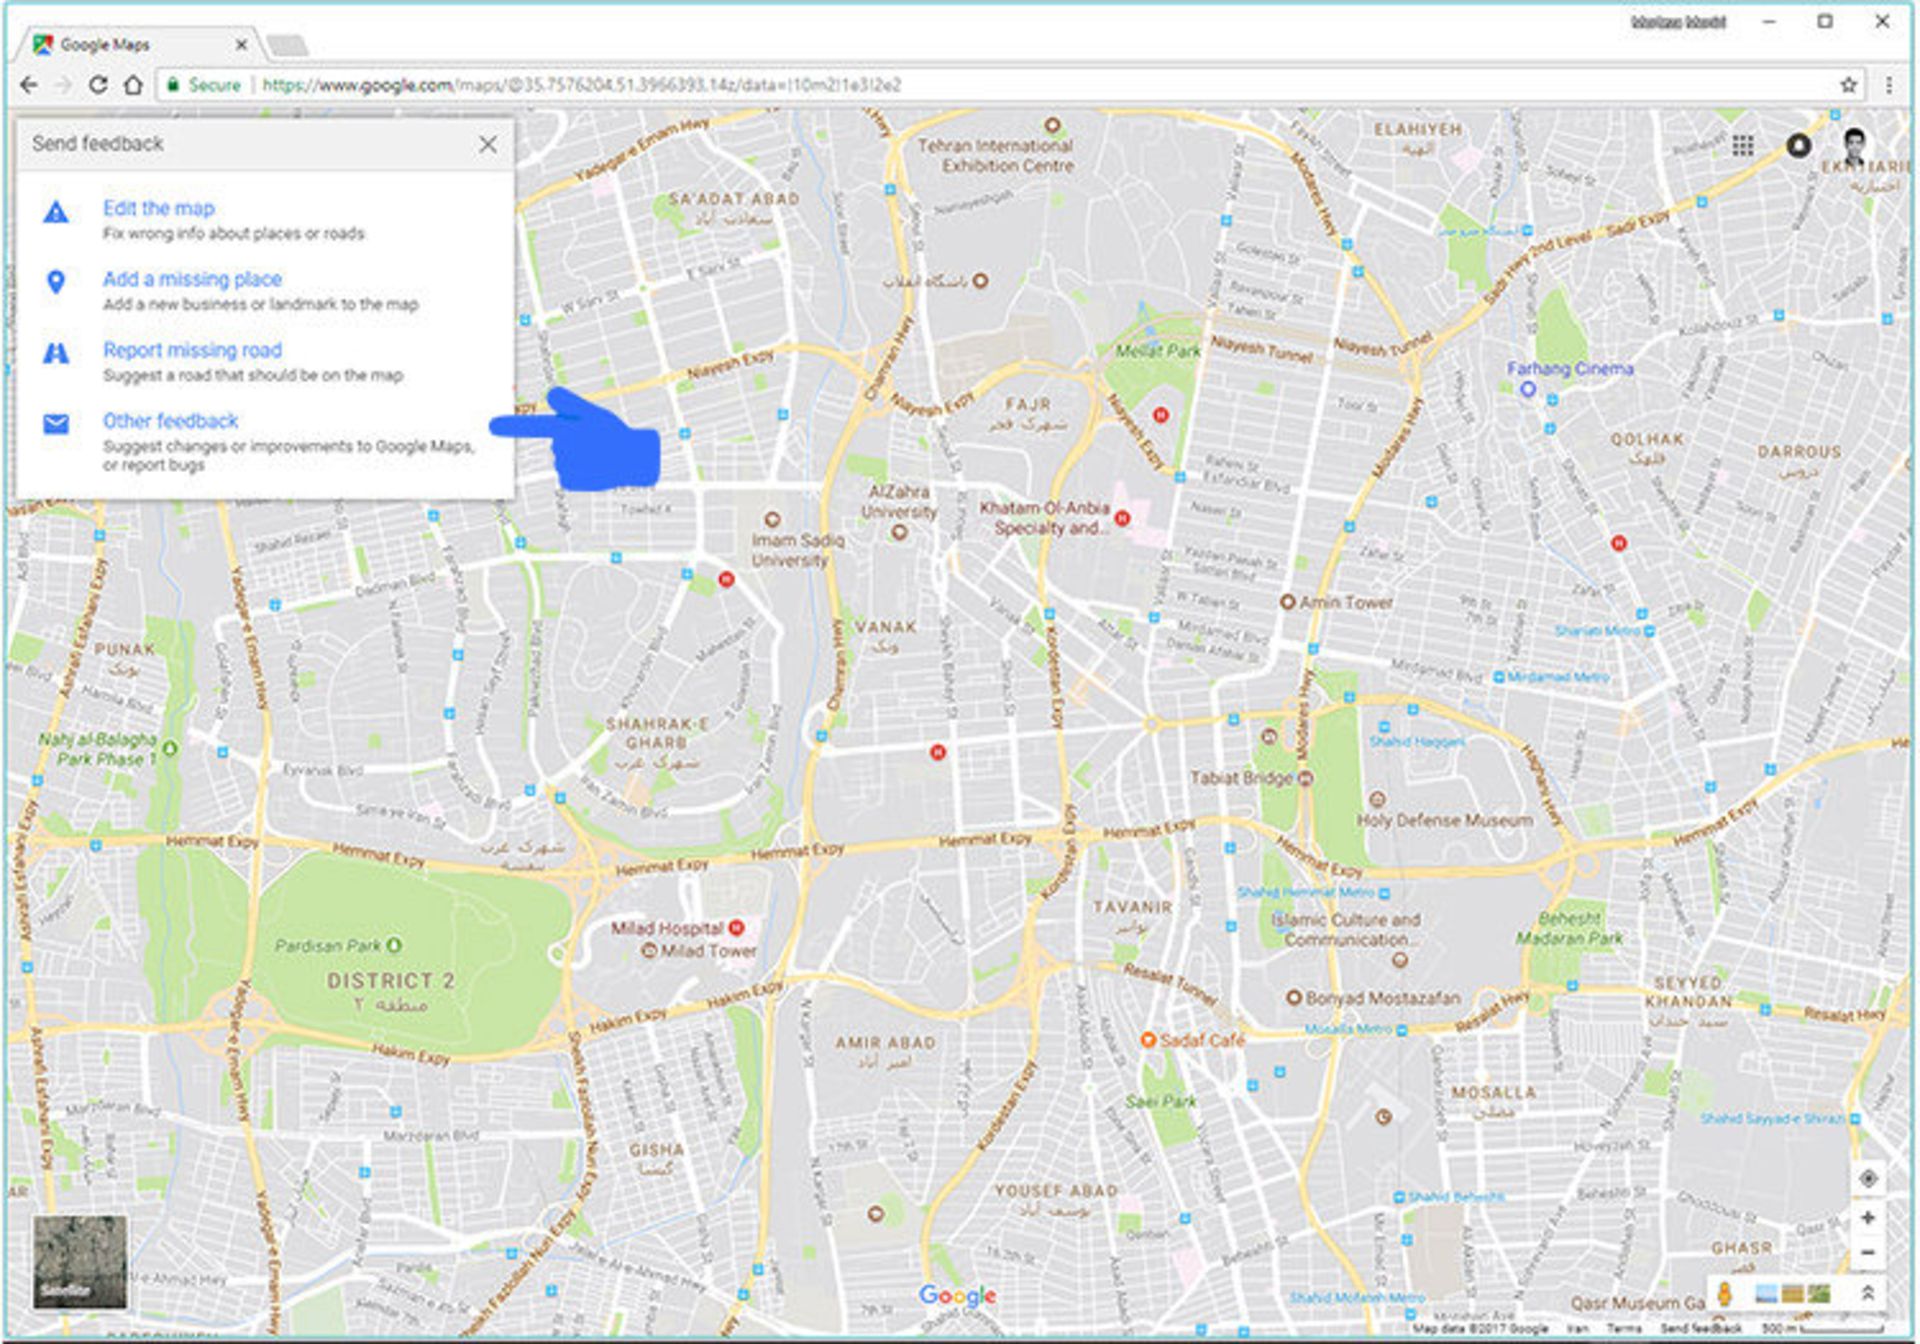1920x1344 pixels.
Task: Click AlZahra University marker
Action: [899, 533]
